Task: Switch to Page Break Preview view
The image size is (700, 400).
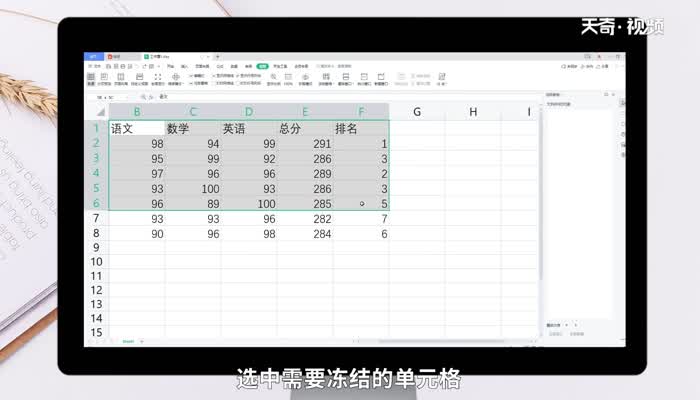Action: 104,79
